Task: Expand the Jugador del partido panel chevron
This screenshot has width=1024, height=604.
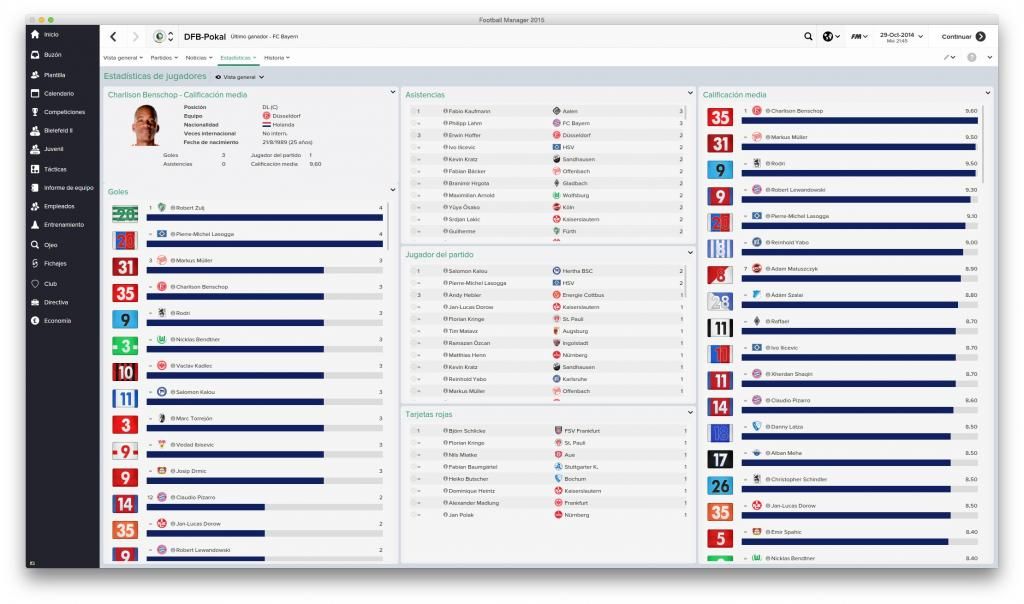Action: pos(690,253)
